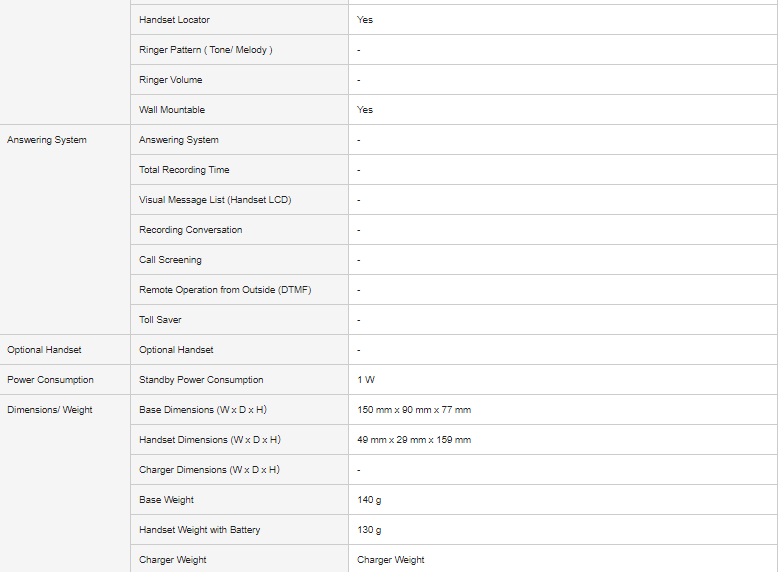Click the Dimensions/ Weight category heading
The width and height of the screenshot is (778, 572).
pyautogui.click(x=49, y=410)
